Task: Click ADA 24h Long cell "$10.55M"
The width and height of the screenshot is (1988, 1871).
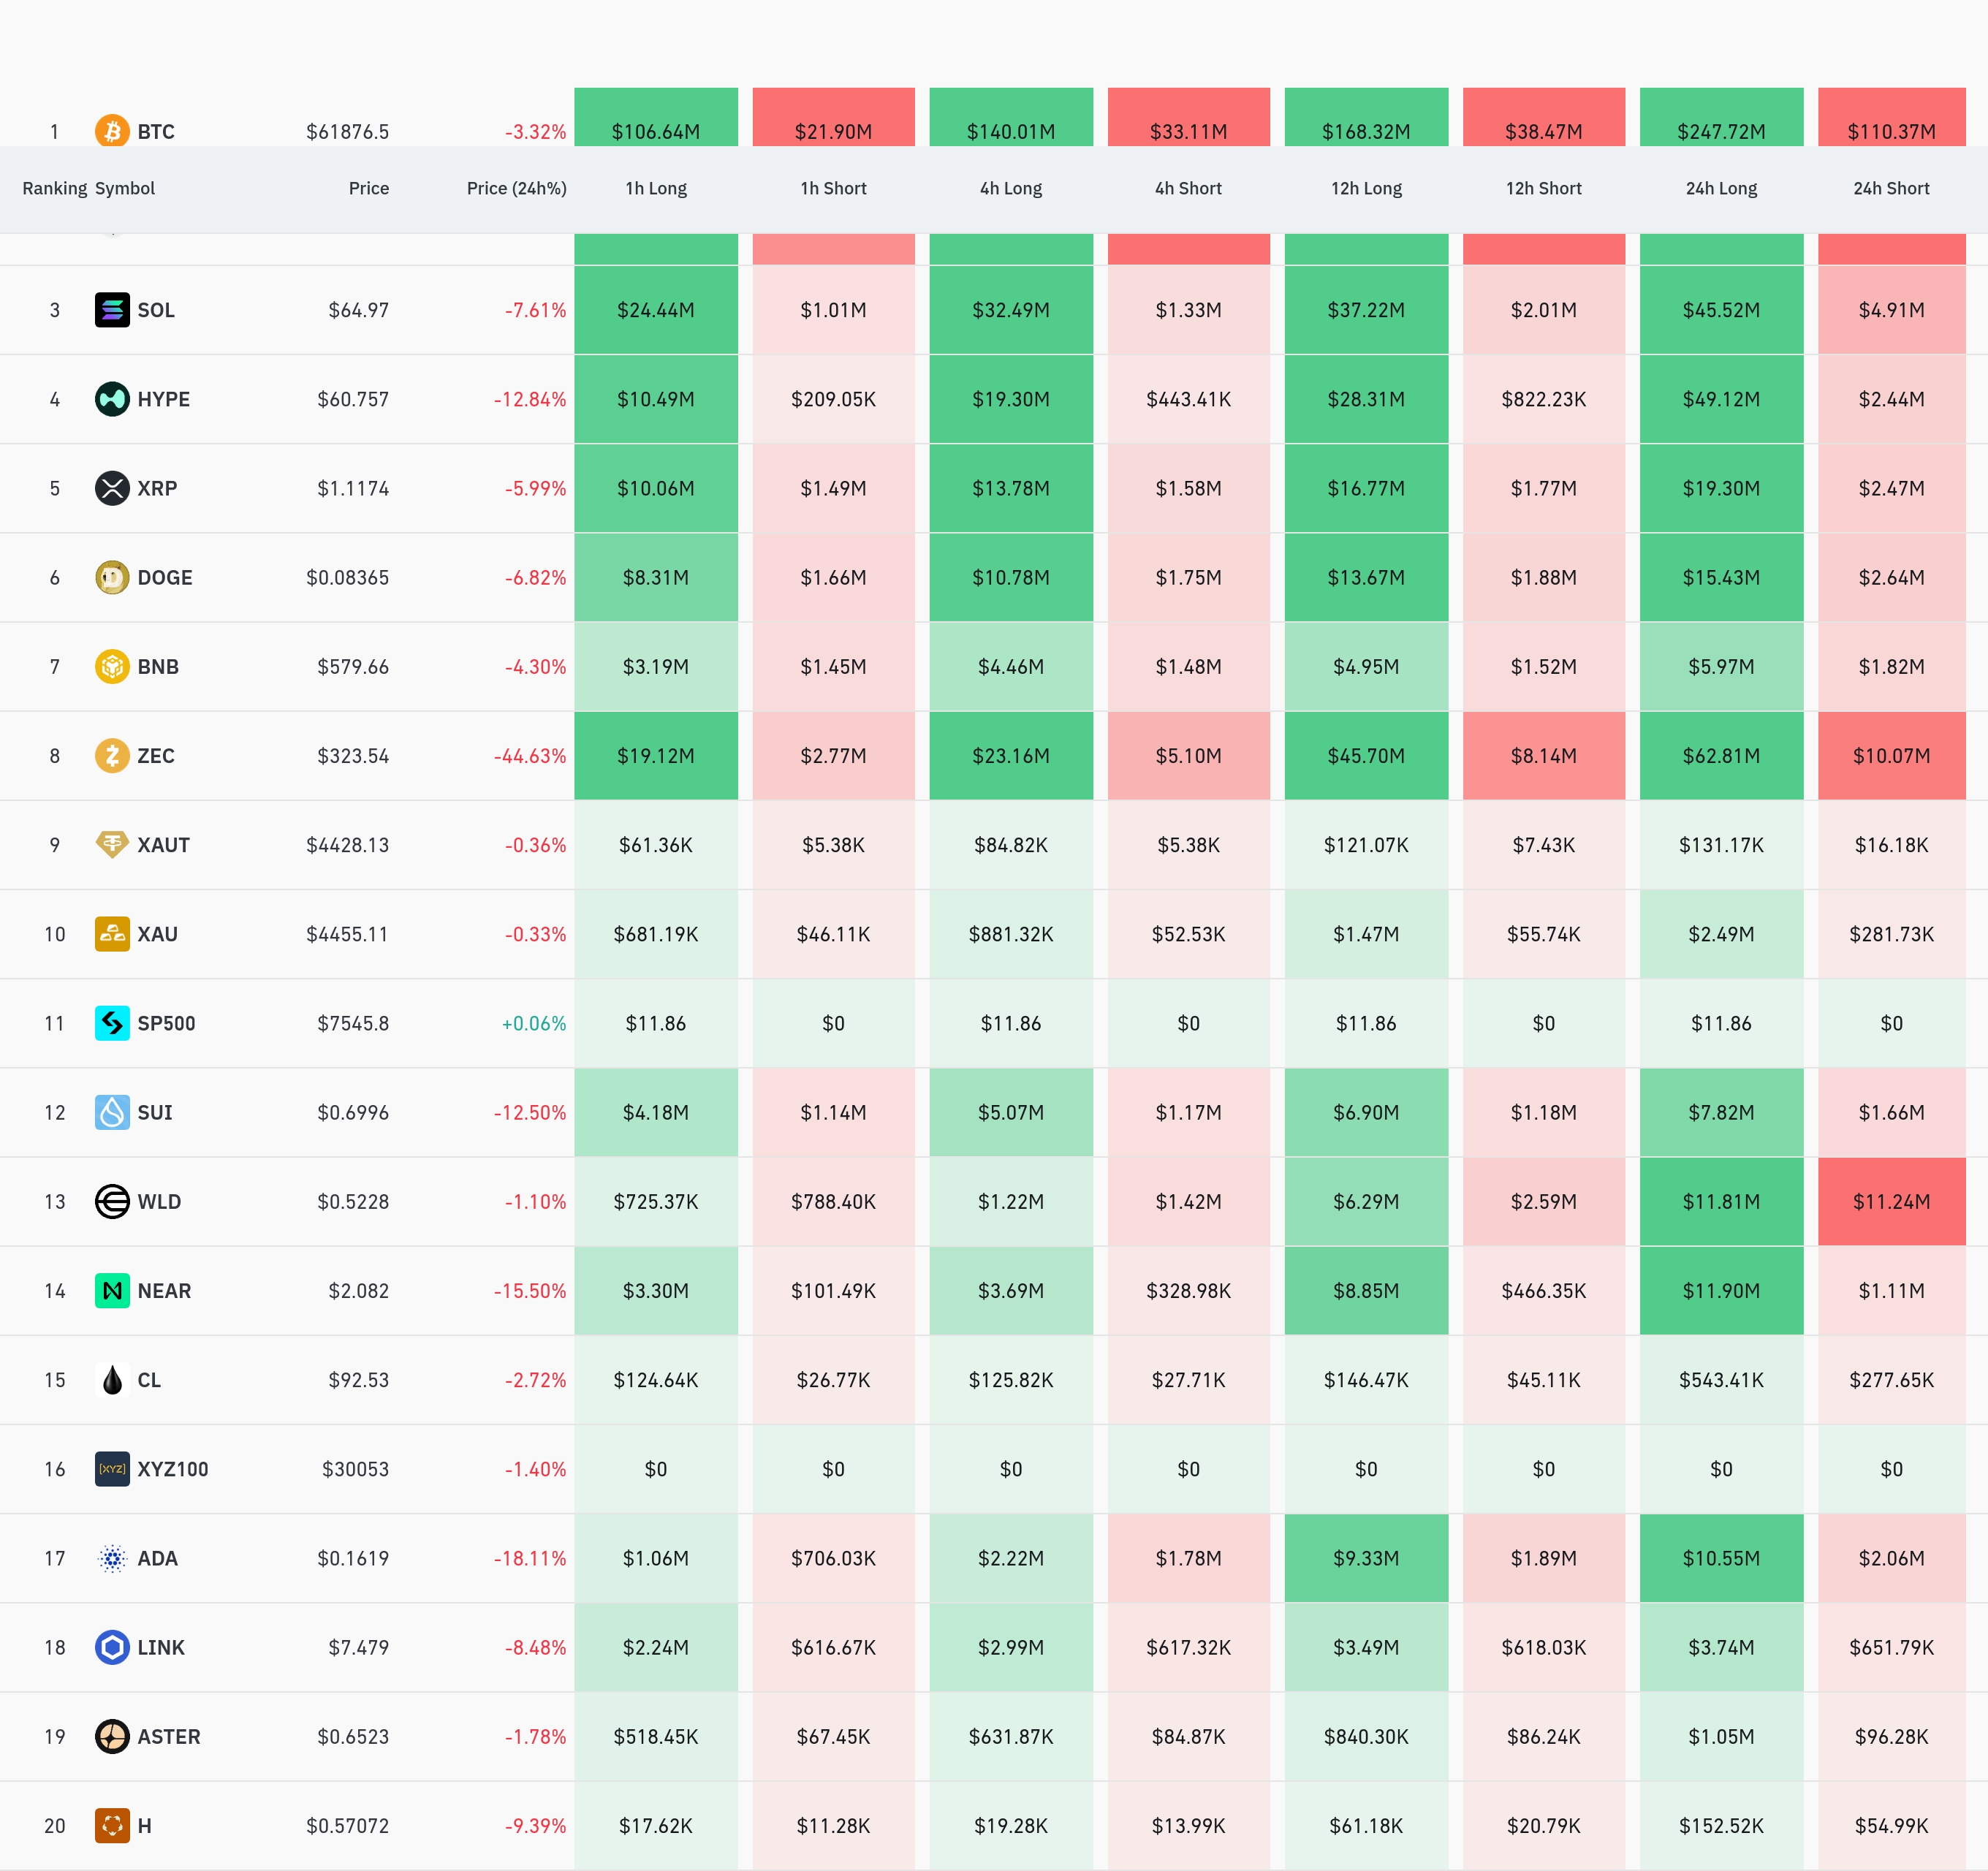Action: click(x=1721, y=1558)
